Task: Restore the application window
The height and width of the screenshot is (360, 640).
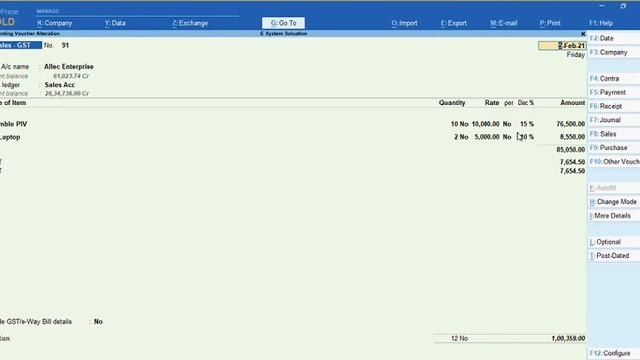Action: 623,6
